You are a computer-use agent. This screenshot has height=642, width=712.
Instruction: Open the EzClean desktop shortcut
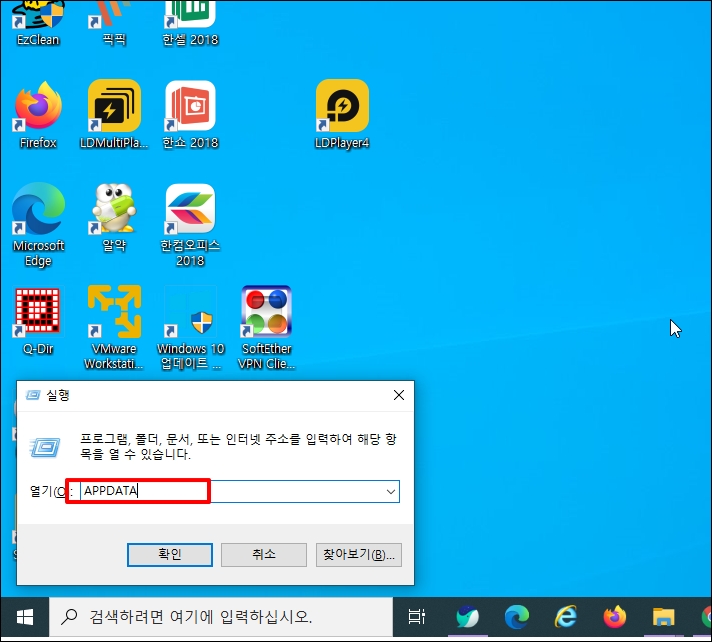pos(38,23)
